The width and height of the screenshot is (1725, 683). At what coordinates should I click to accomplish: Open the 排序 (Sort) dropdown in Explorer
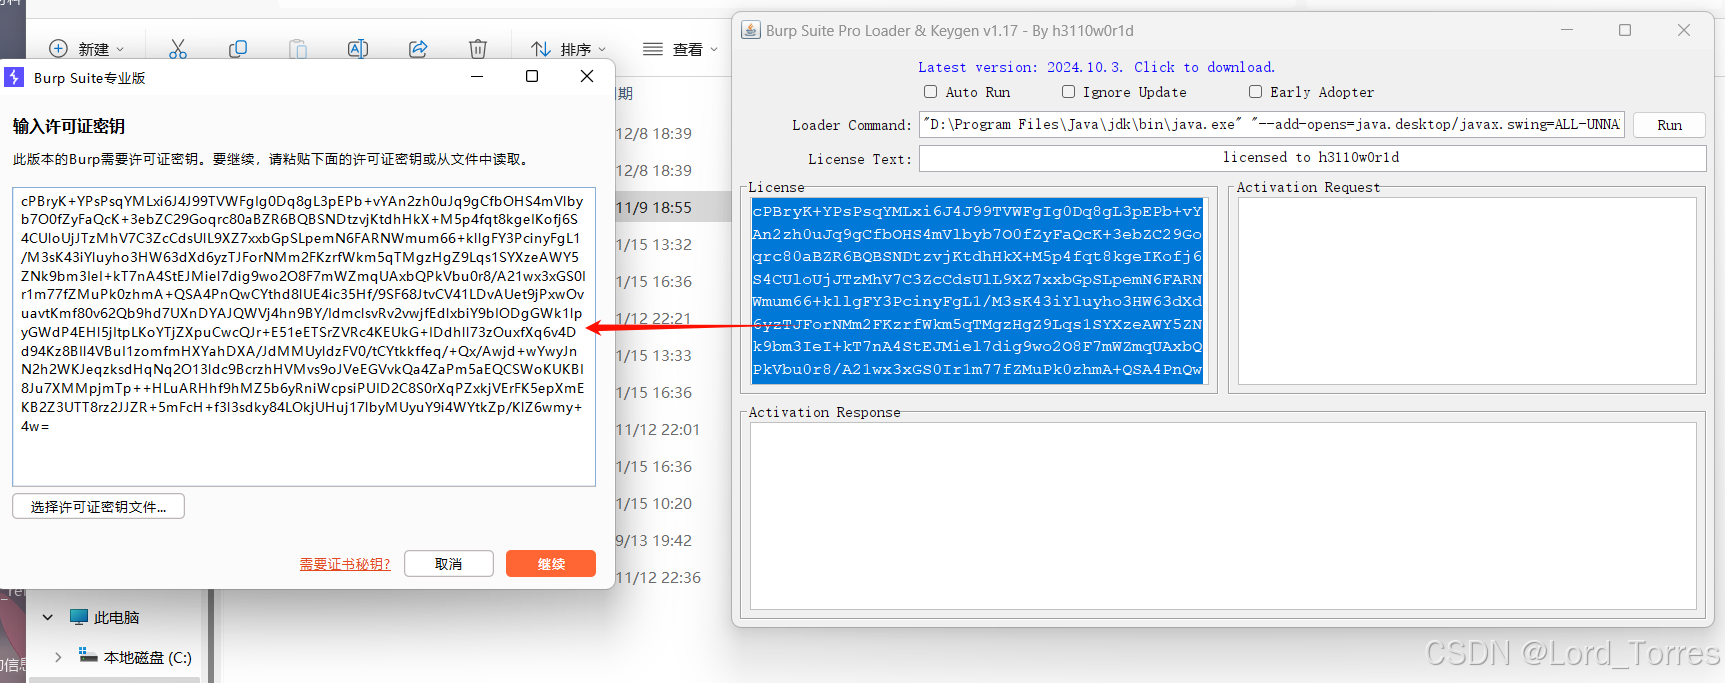tap(568, 49)
